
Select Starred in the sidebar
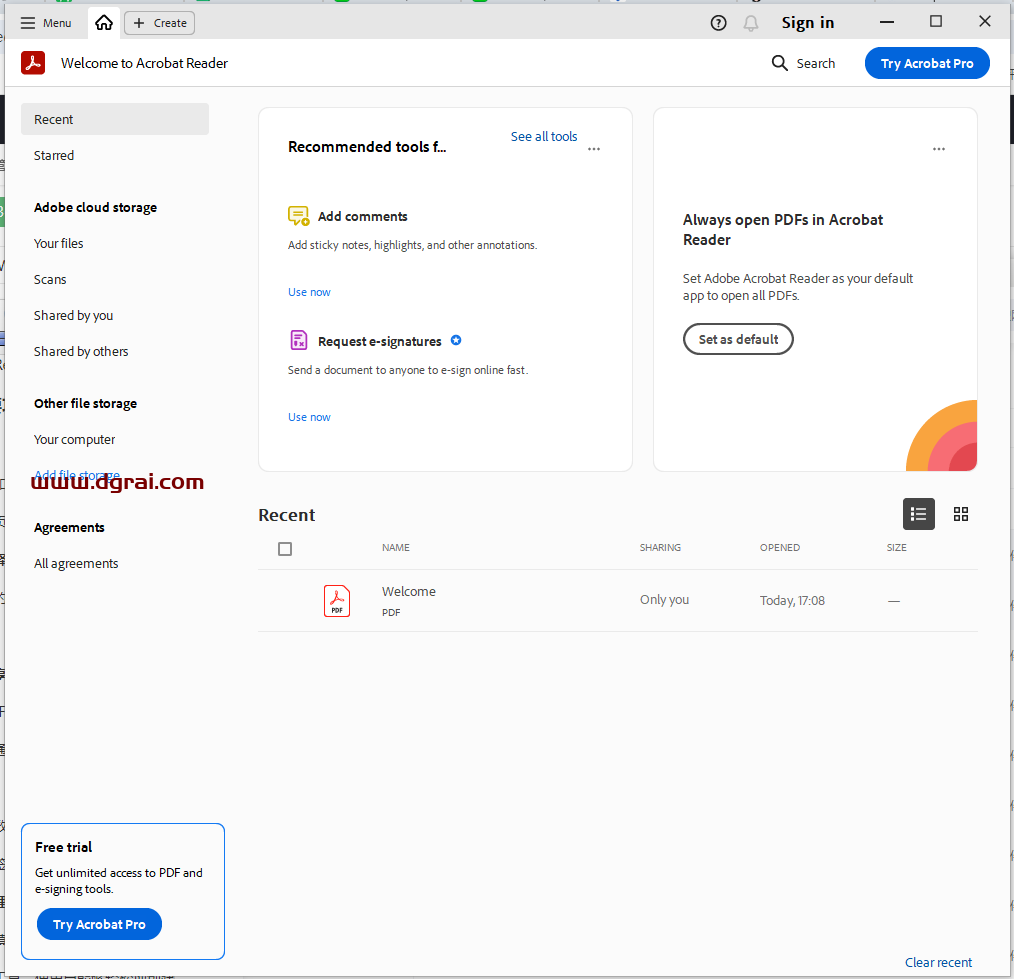click(x=54, y=155)
